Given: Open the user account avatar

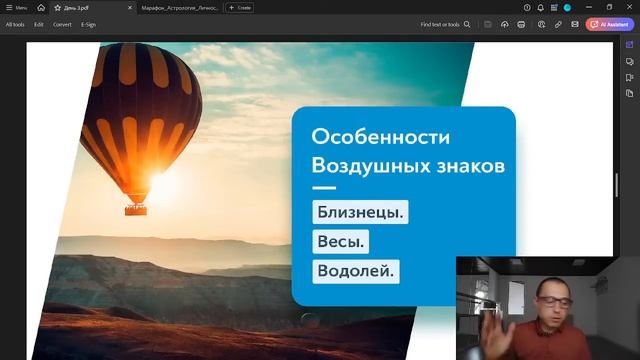Looking at the screenshot, I should pos(567,8).
